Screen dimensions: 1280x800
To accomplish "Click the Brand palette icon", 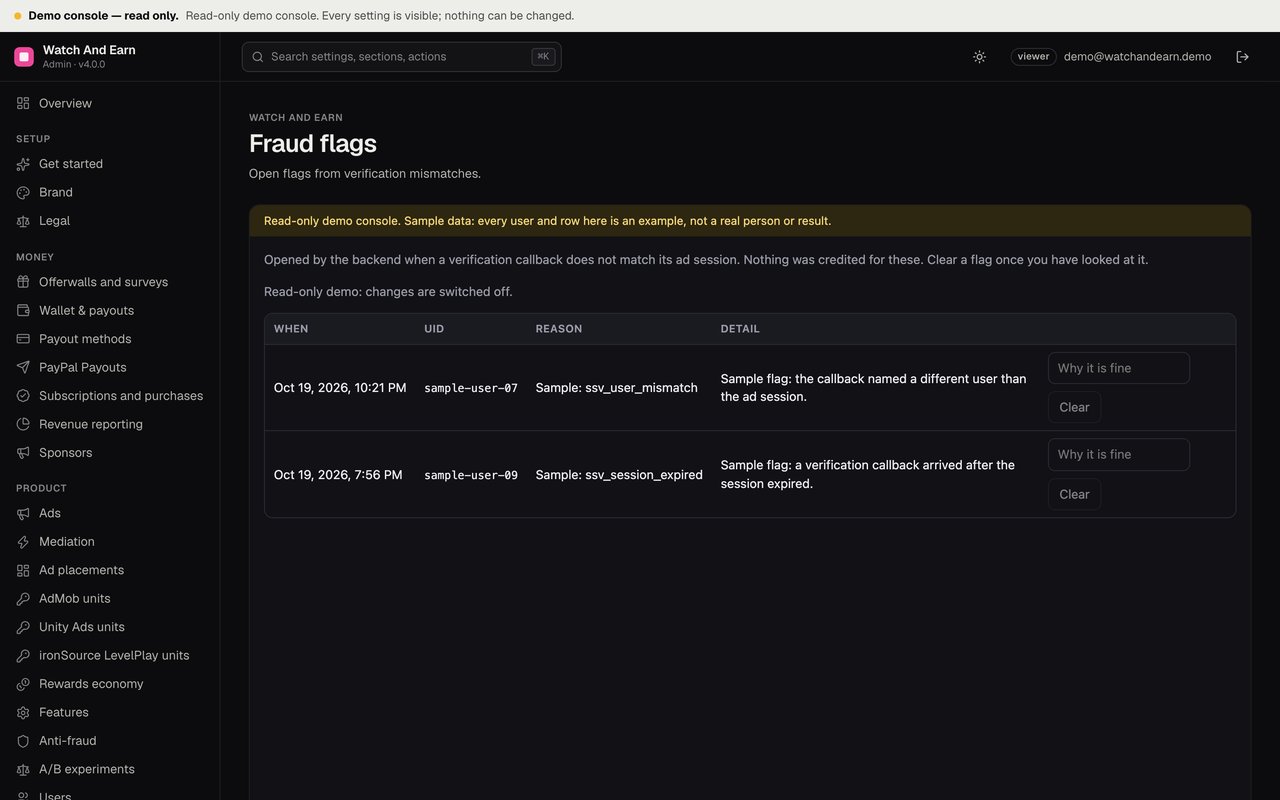I will tap(23, 192).
